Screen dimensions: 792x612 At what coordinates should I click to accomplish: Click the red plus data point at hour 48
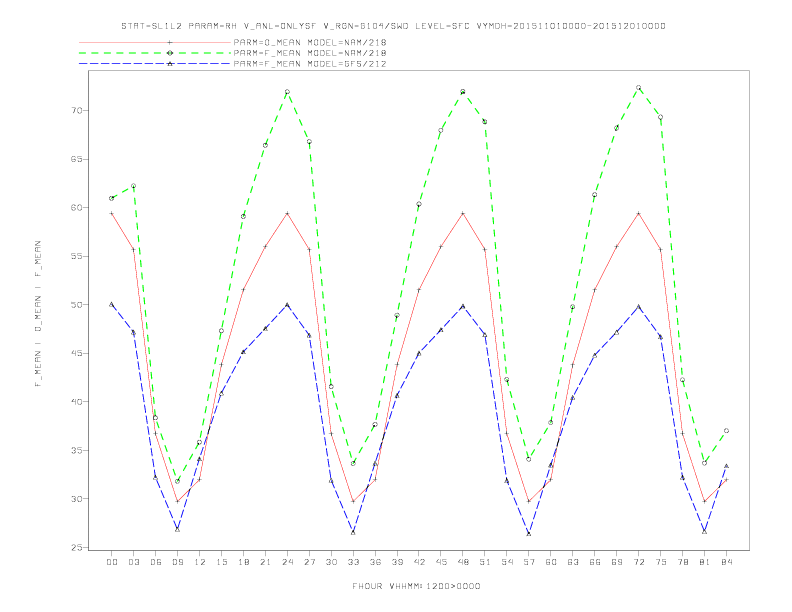pos(463,214)
